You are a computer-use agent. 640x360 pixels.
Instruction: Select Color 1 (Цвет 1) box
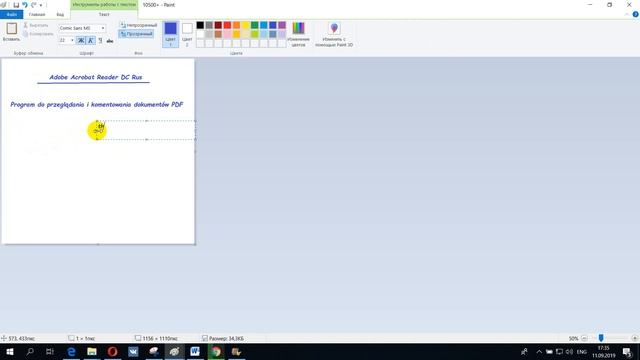point(170,34)
